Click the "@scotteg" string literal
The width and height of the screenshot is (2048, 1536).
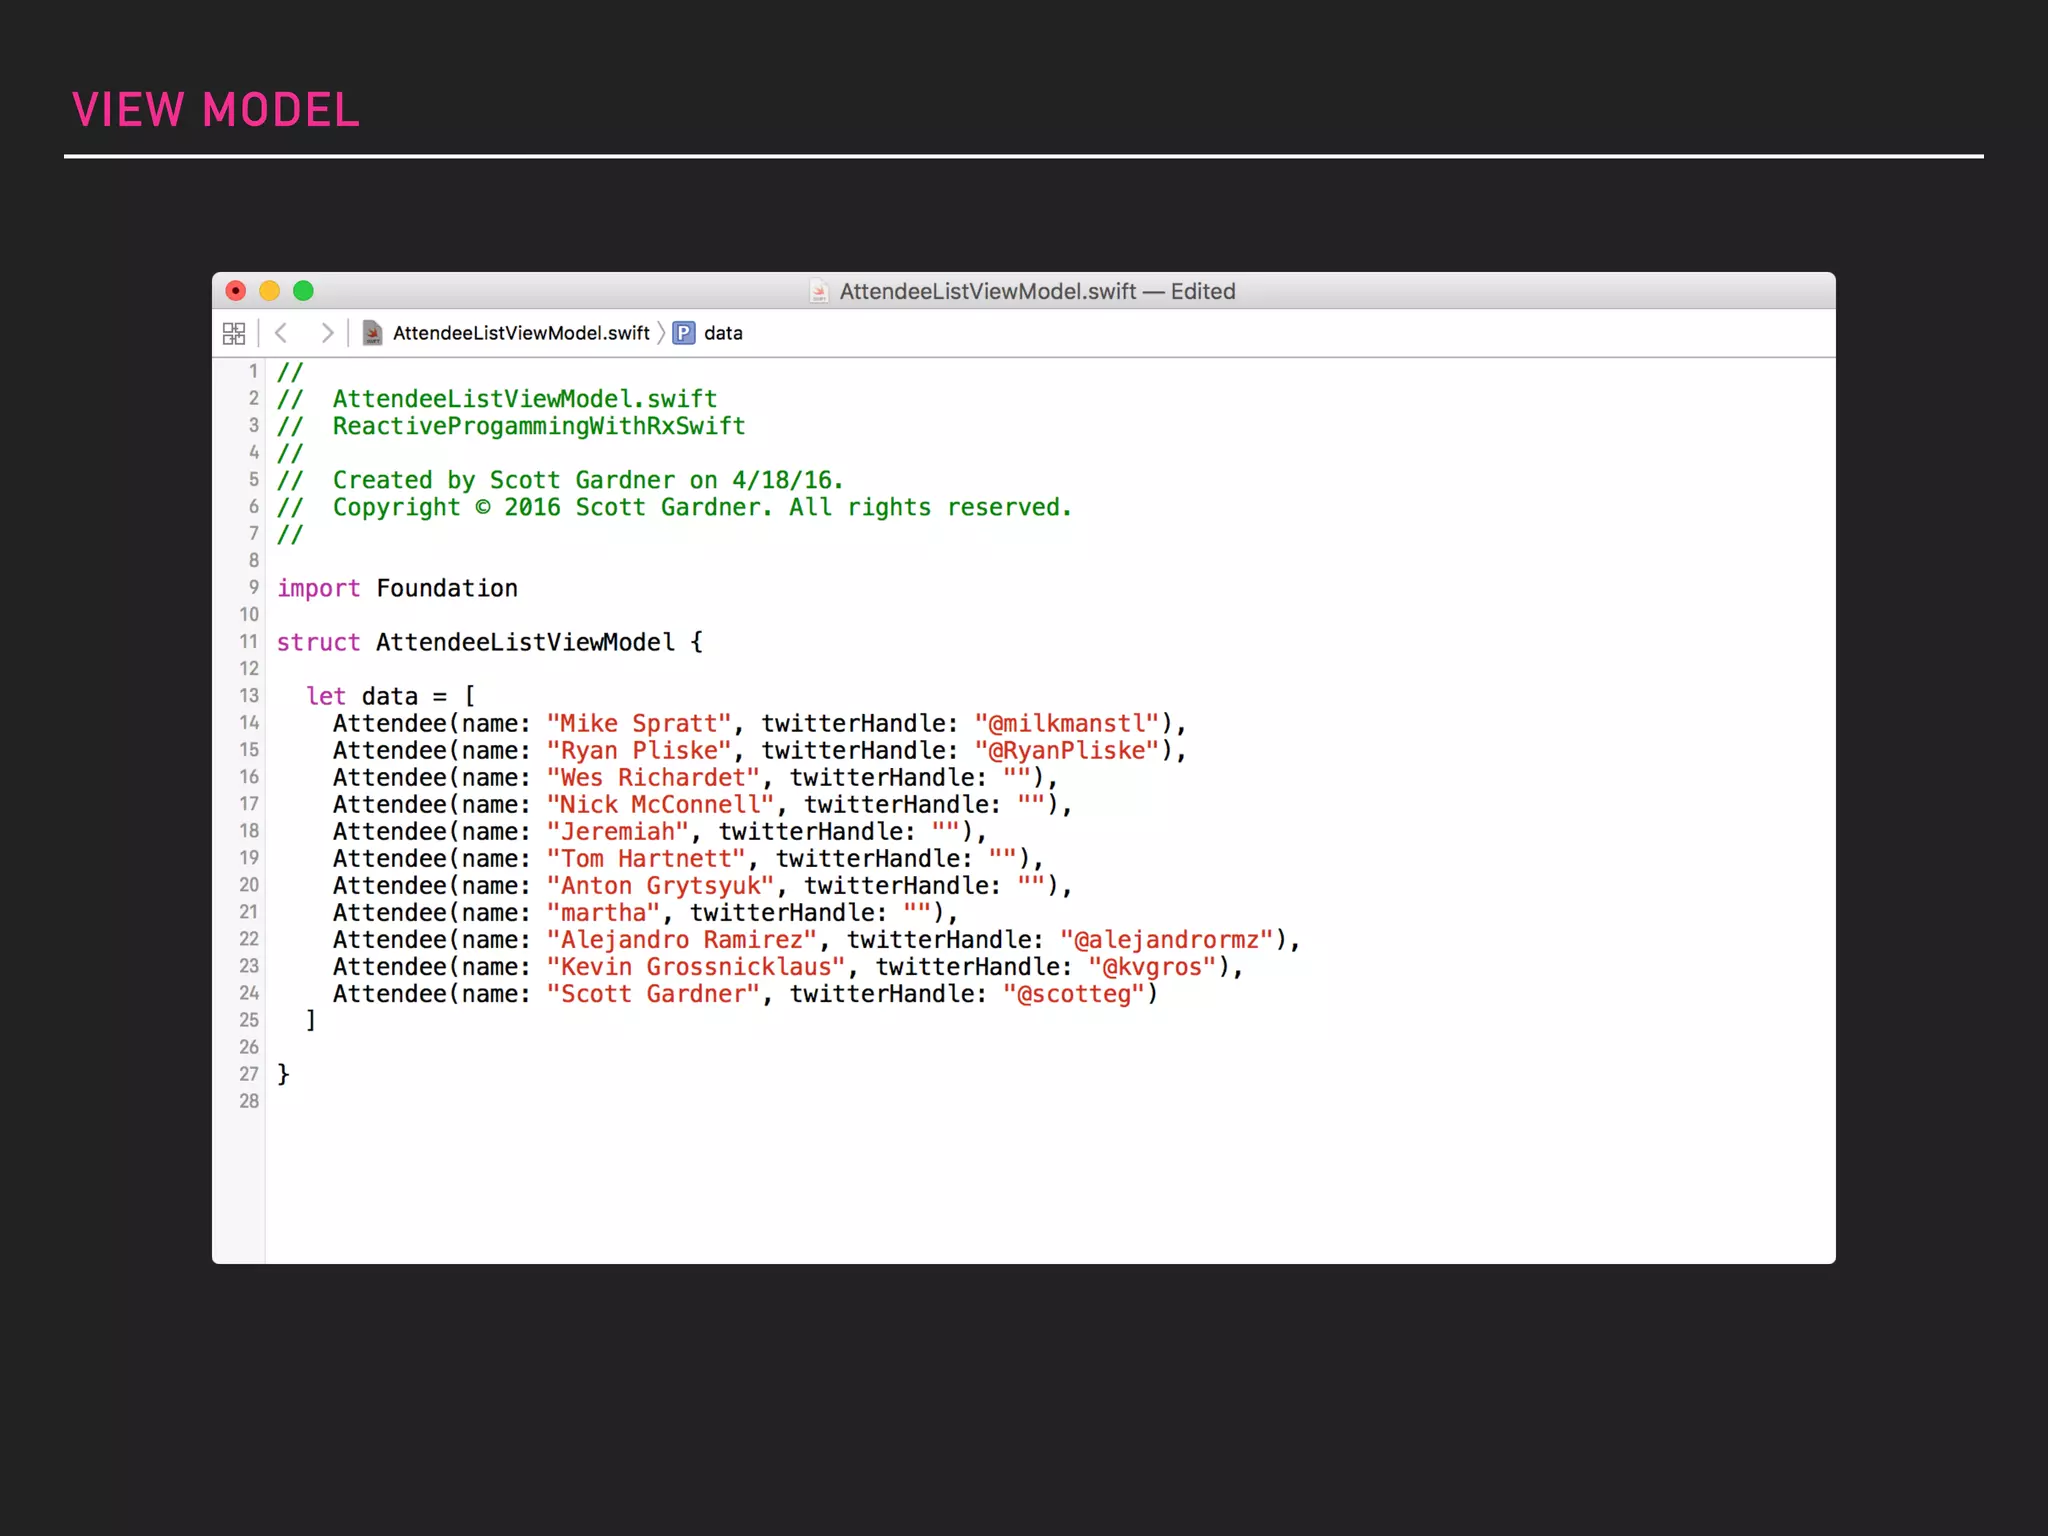pos(1073,994)
